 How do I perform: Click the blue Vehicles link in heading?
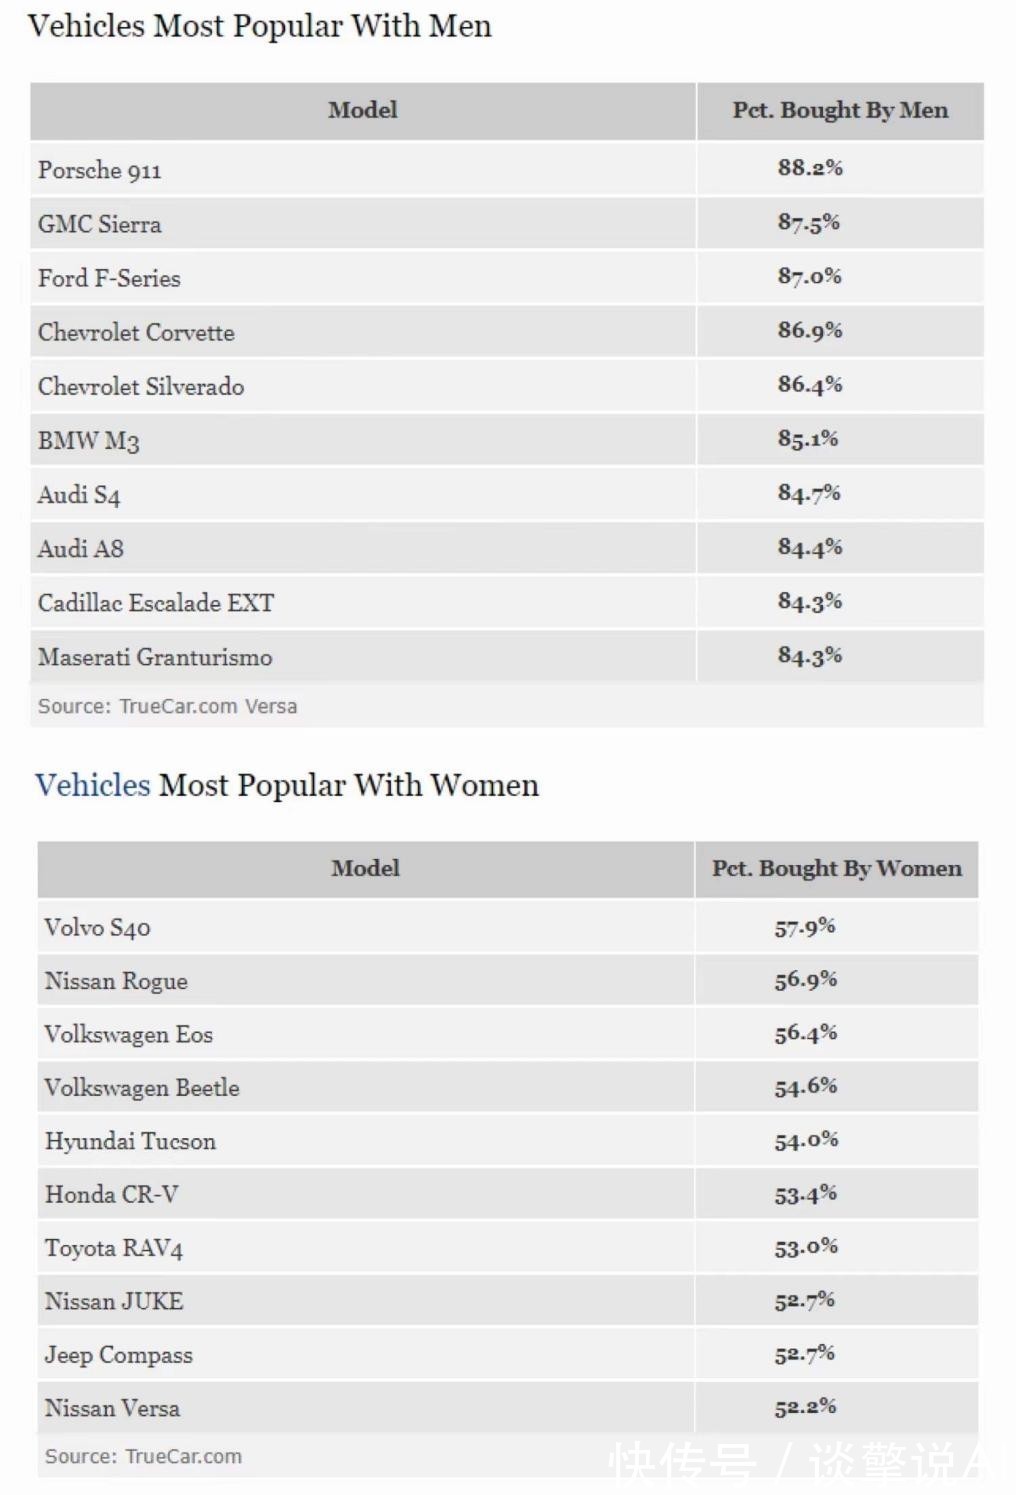93,785
